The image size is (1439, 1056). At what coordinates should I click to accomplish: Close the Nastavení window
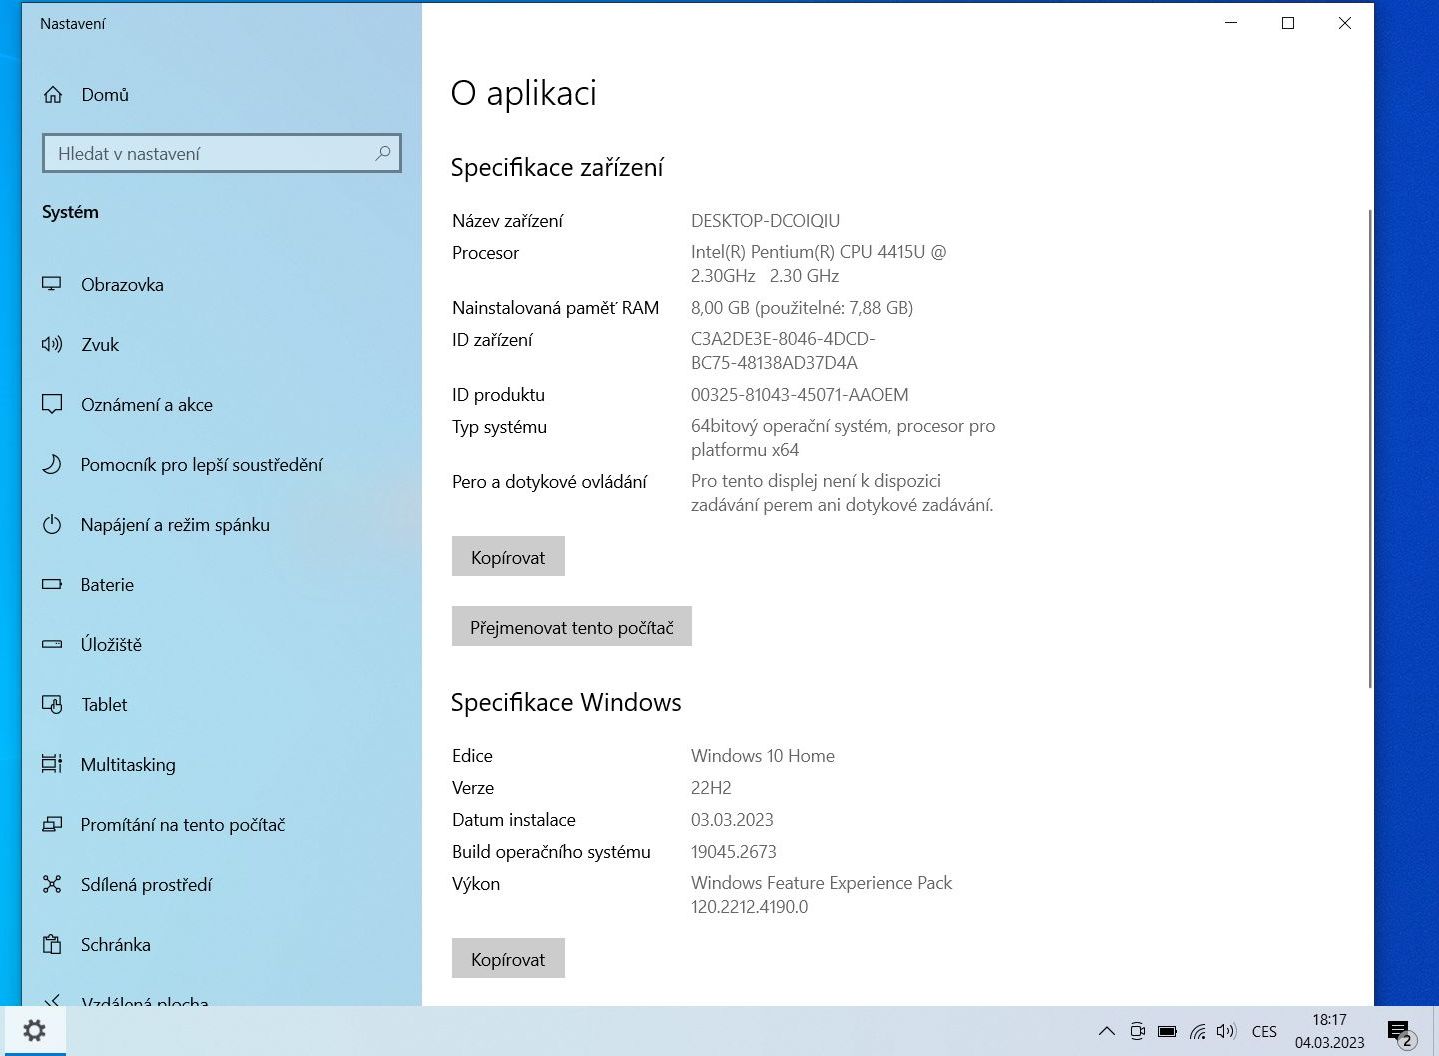(x=1345, y=23)
